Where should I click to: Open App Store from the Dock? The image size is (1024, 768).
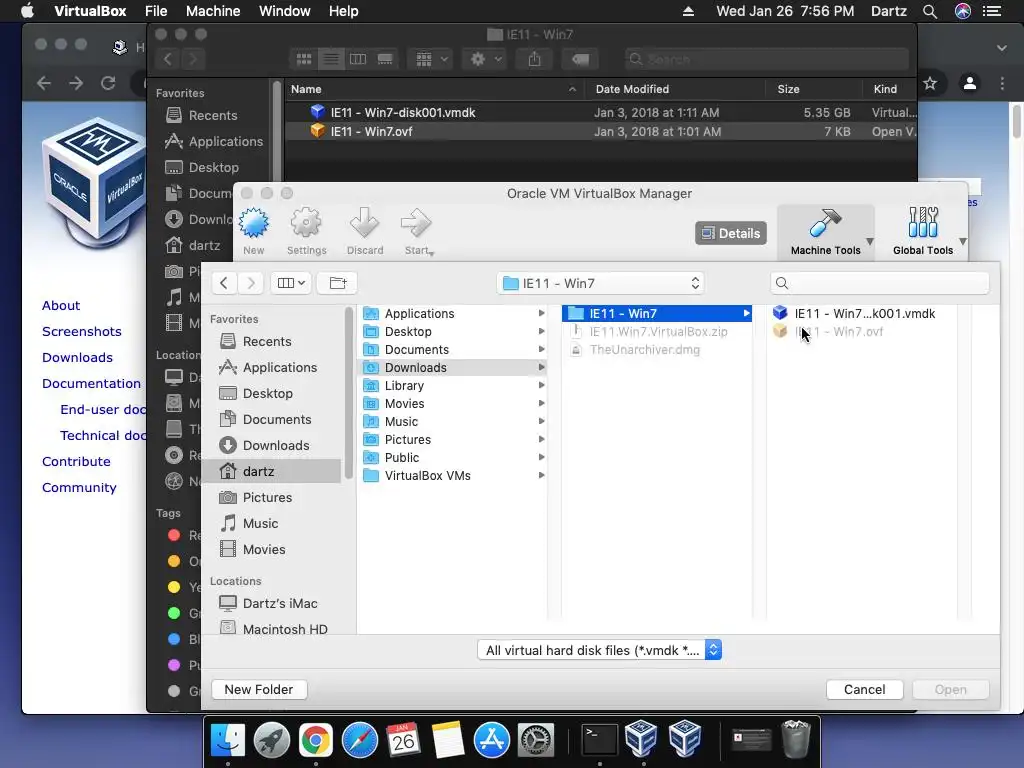click(492, 741)
